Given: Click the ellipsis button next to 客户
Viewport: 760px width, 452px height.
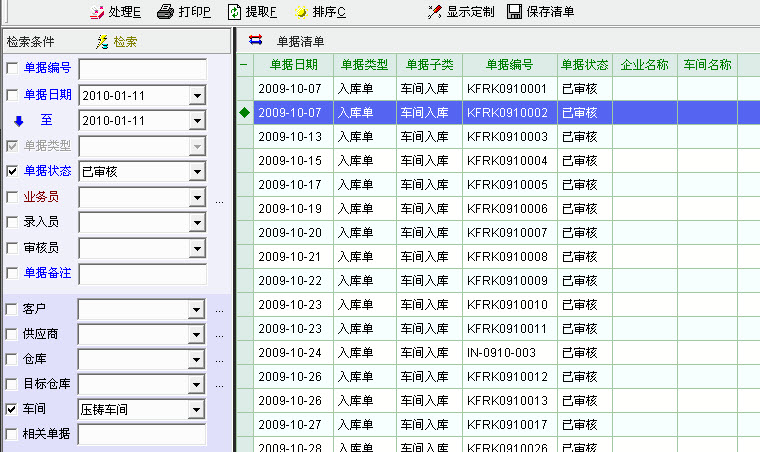Looking at the screenshot, I should coord(219,310).
